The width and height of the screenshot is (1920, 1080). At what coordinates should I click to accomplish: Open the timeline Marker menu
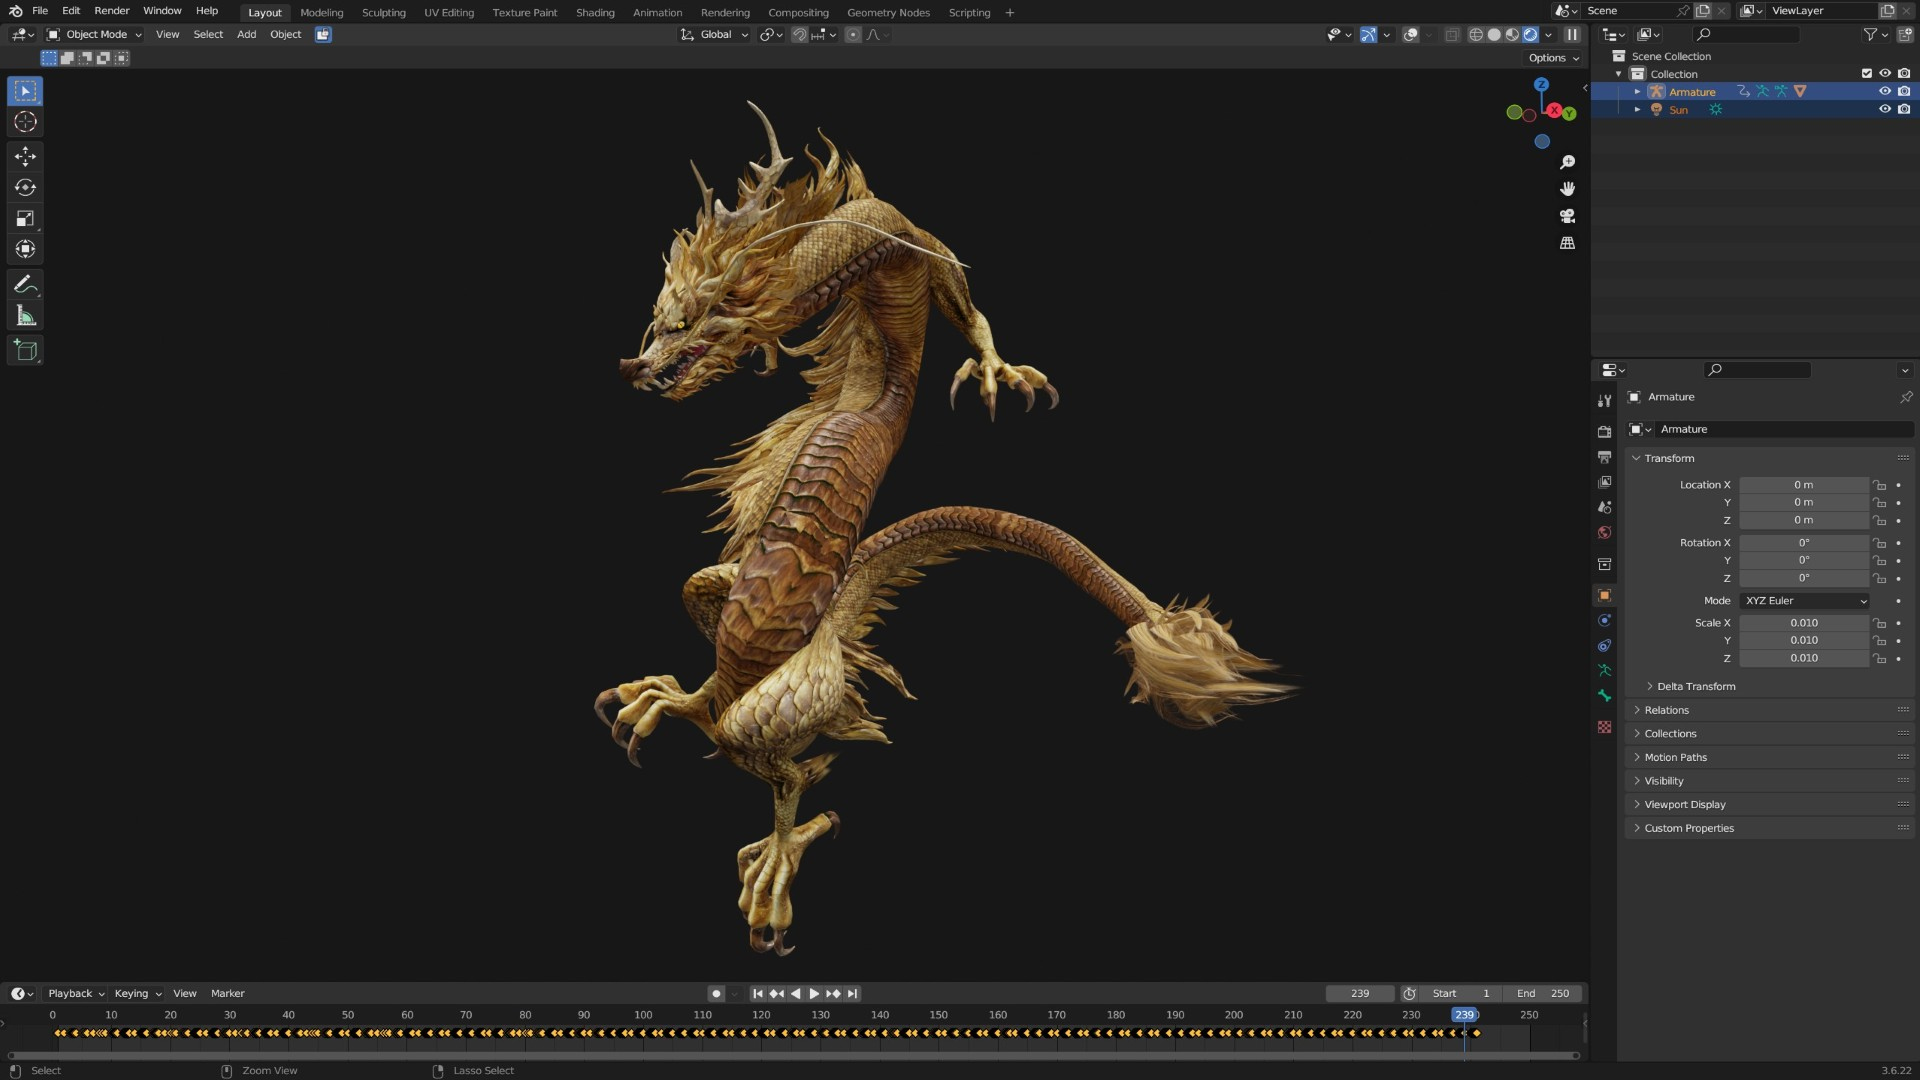coord(227,993)
